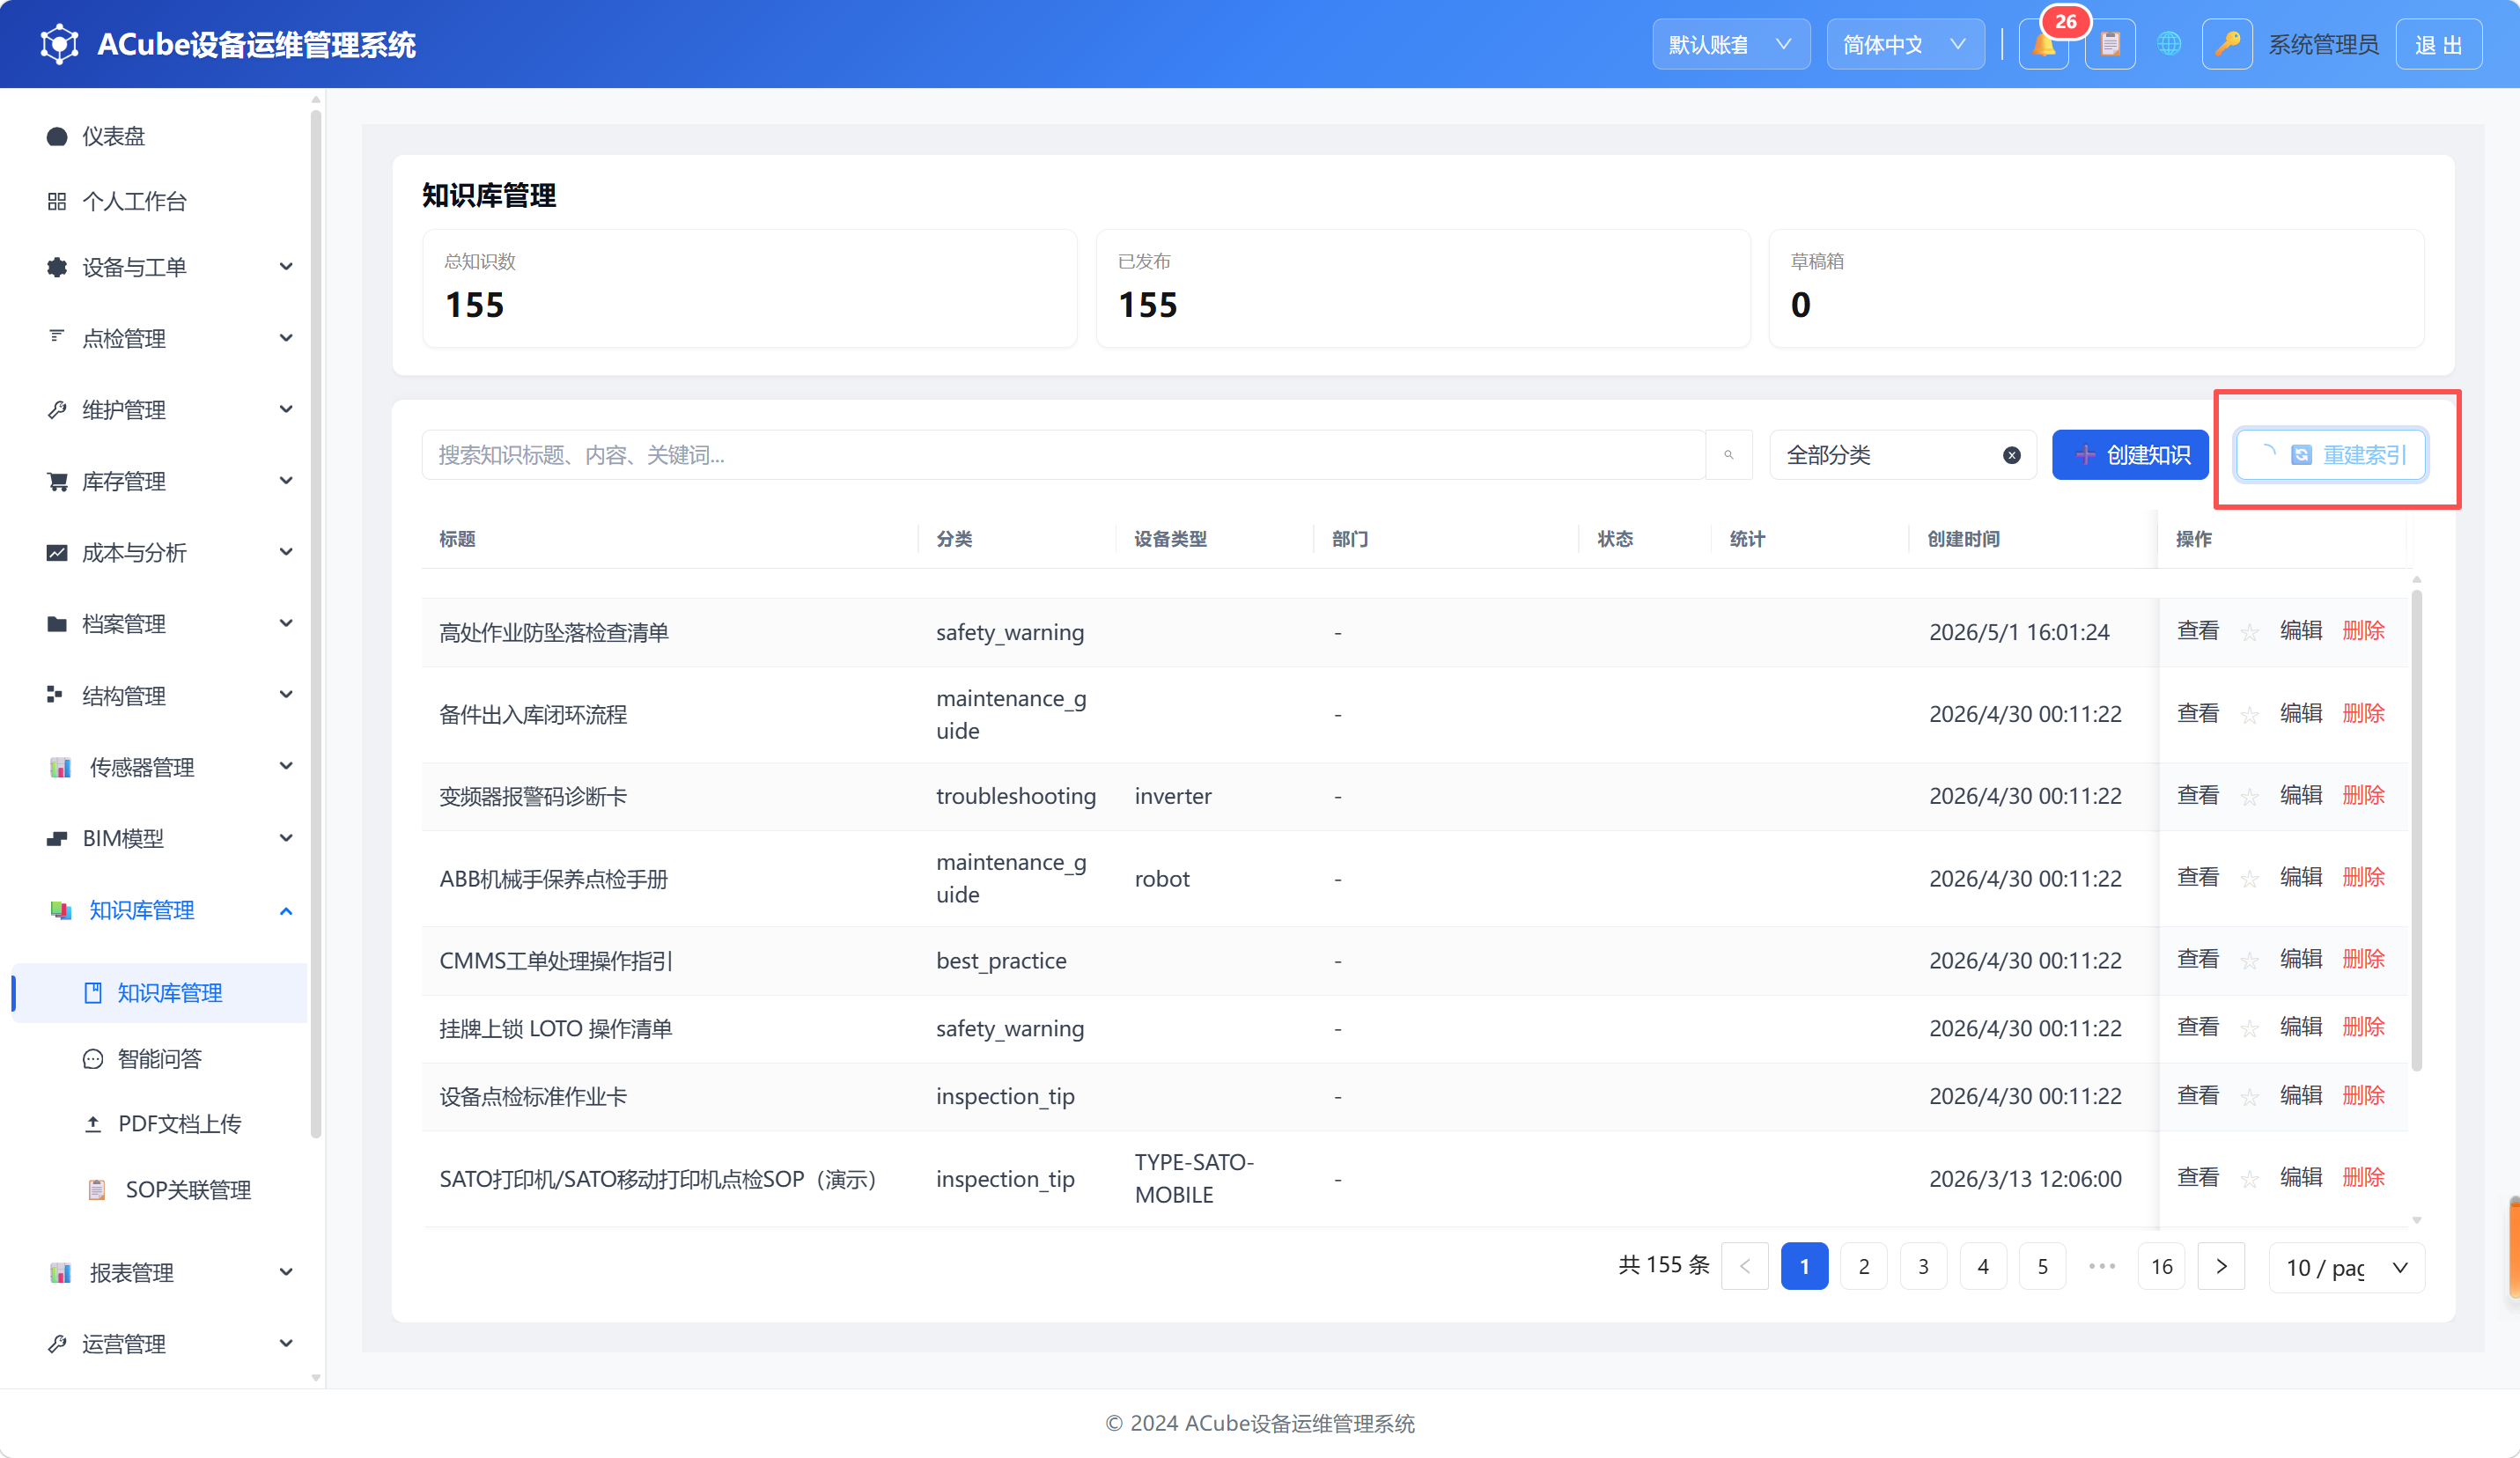Star the ABB机械手保养点检手册 row
The image size is (2520, 1458).
coord(2250,878)
